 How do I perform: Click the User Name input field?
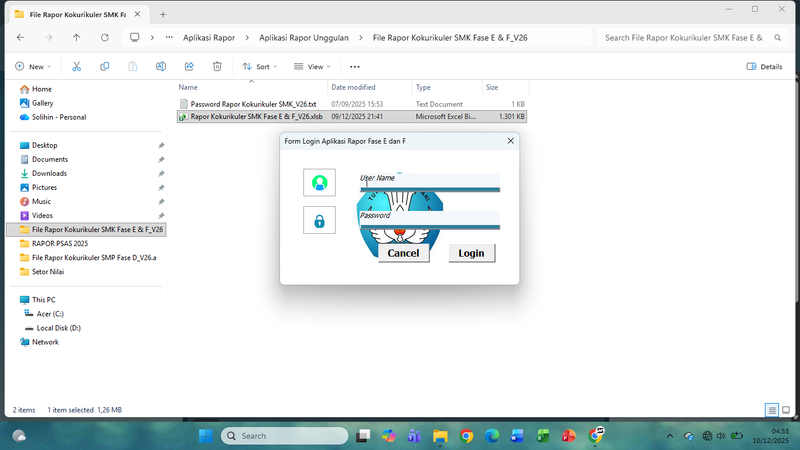[430, 181]
